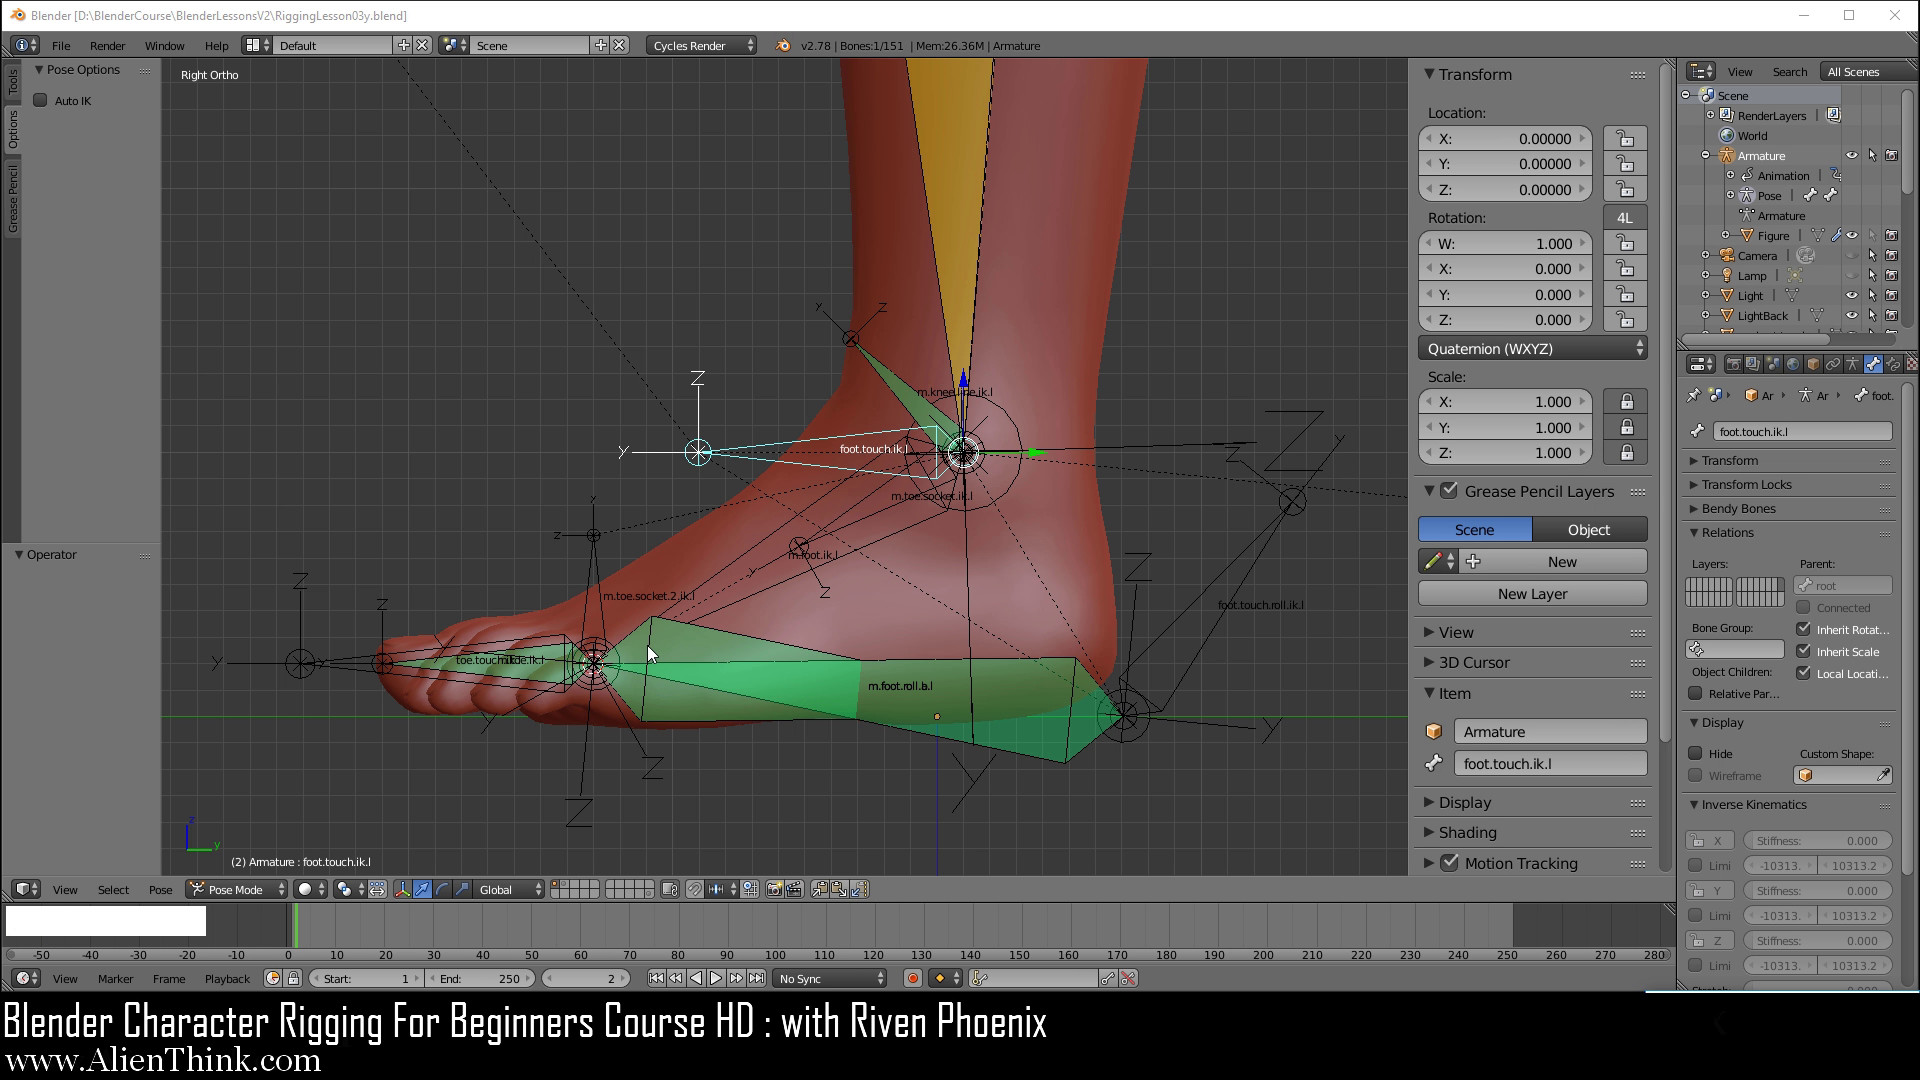The image size is (1920, 1080).
Task: Click the foot.touch.ik.l name field
Action: [x=1802, y=430]
